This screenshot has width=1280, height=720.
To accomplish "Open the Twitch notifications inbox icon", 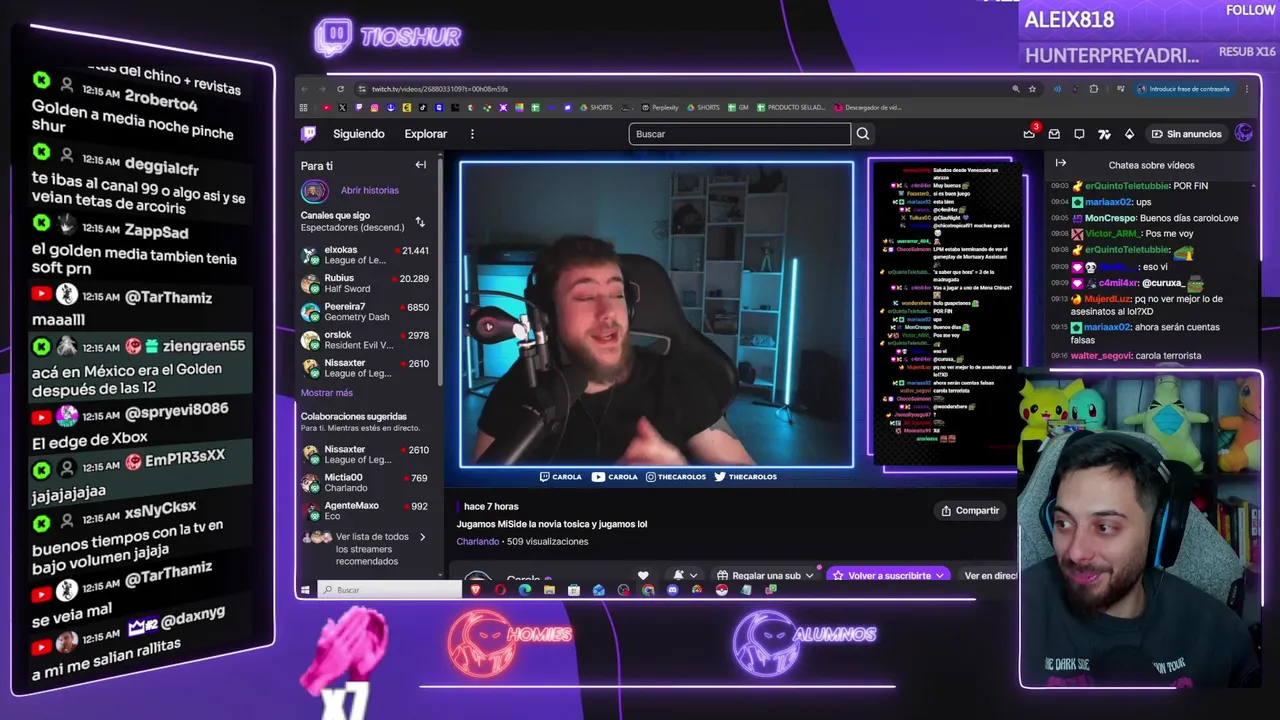I will 1054,134.
